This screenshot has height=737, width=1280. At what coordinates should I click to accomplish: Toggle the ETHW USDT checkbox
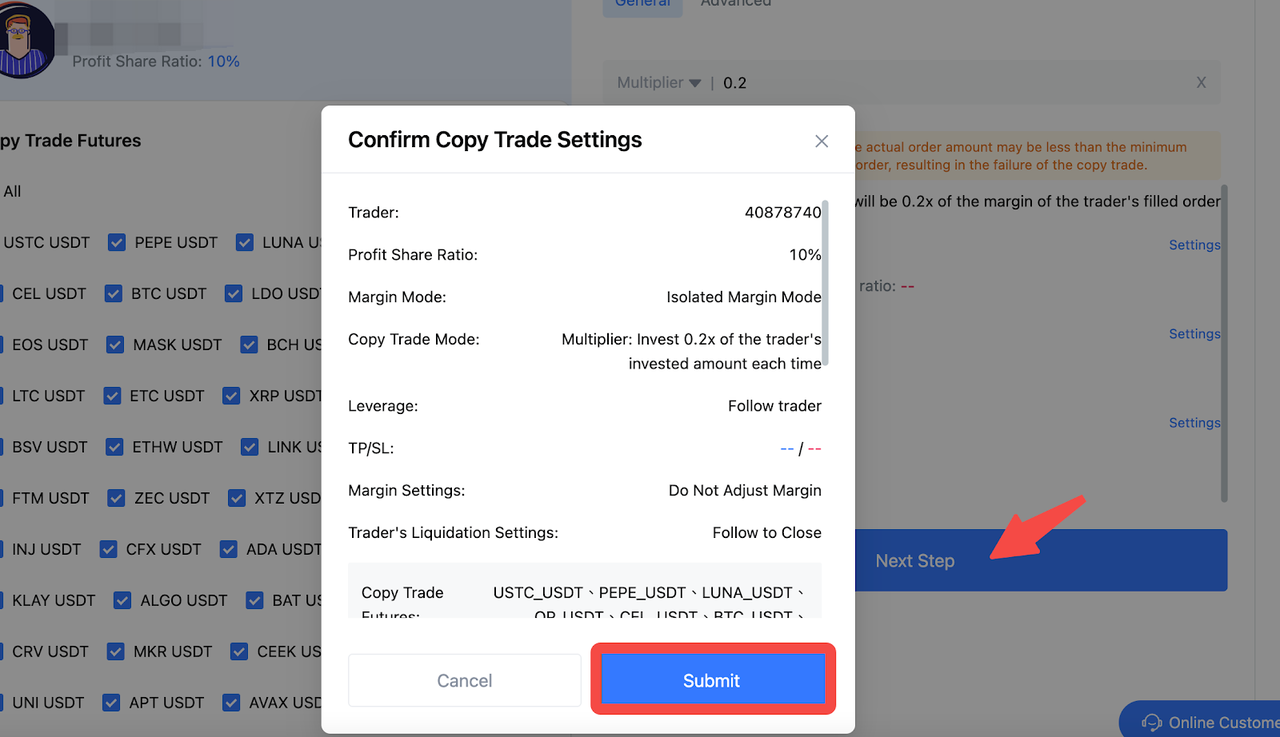[x=114, y=446]
